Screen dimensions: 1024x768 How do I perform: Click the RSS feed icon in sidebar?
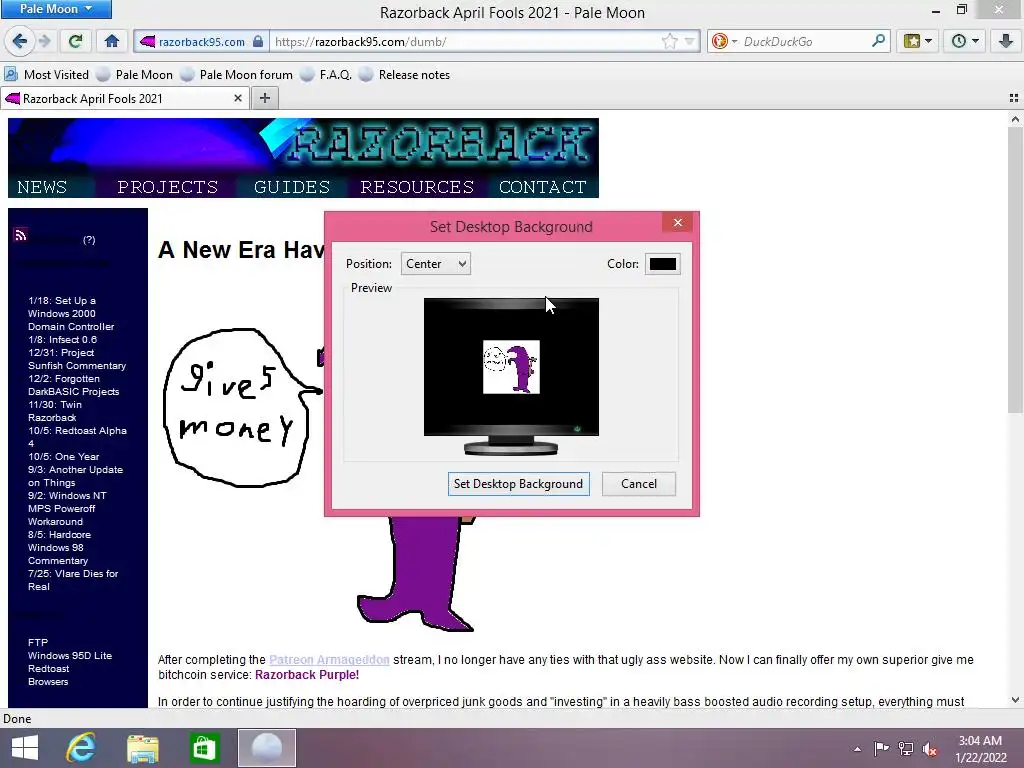point(20,235)
